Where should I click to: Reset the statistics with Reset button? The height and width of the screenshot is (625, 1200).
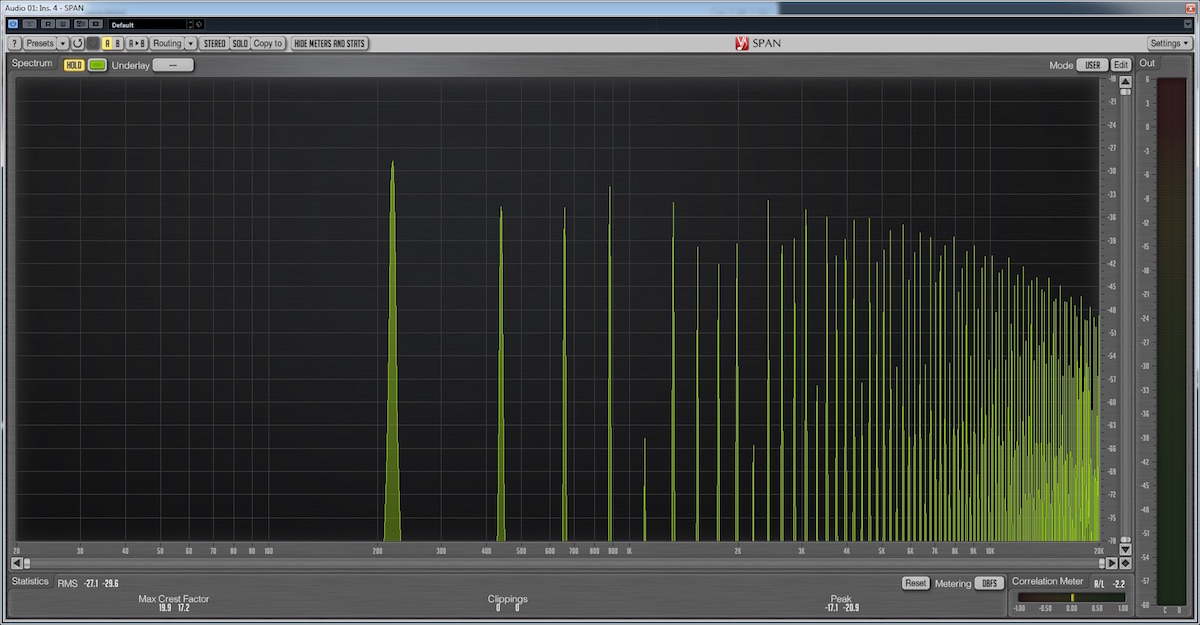915,583
